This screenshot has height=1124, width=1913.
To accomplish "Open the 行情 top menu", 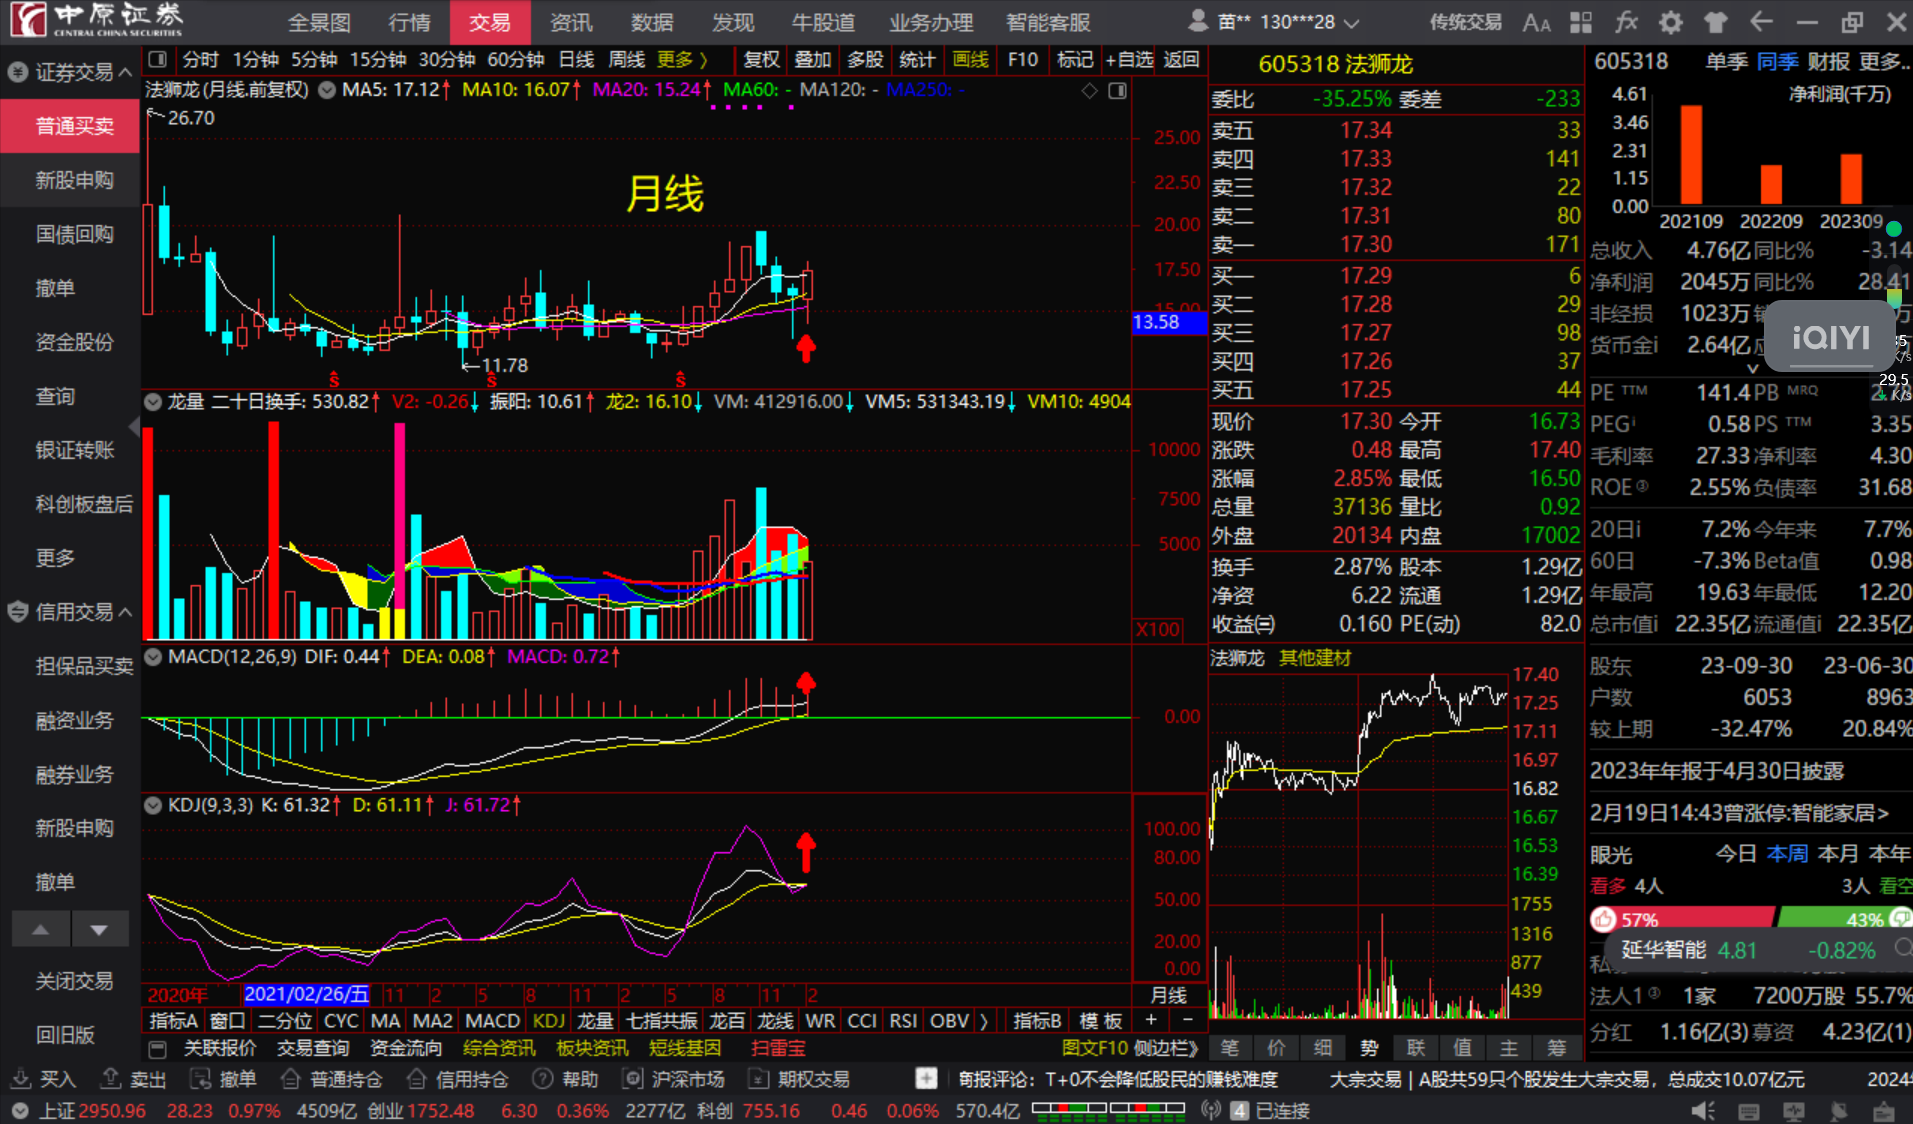I will pyautogui.click(x=409, y=22).
